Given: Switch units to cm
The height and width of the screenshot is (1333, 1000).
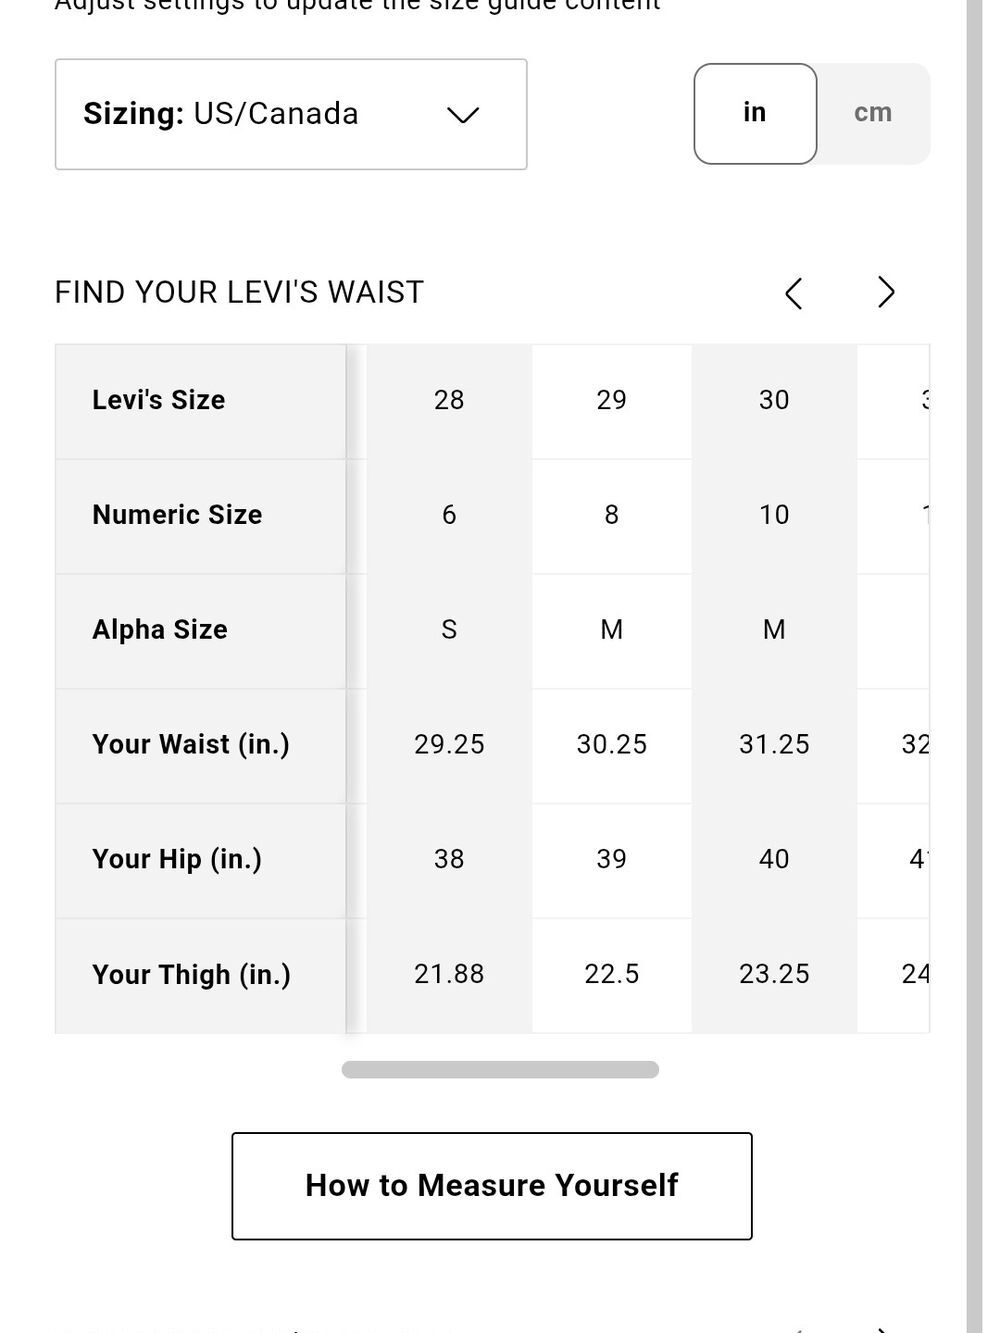Looking at the screenshot, I should pos(873,113).
